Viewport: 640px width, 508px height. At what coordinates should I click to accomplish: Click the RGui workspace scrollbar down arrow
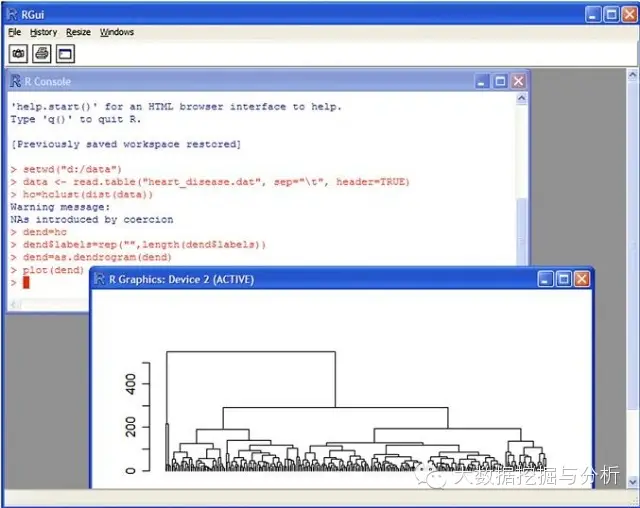[632, 482]
